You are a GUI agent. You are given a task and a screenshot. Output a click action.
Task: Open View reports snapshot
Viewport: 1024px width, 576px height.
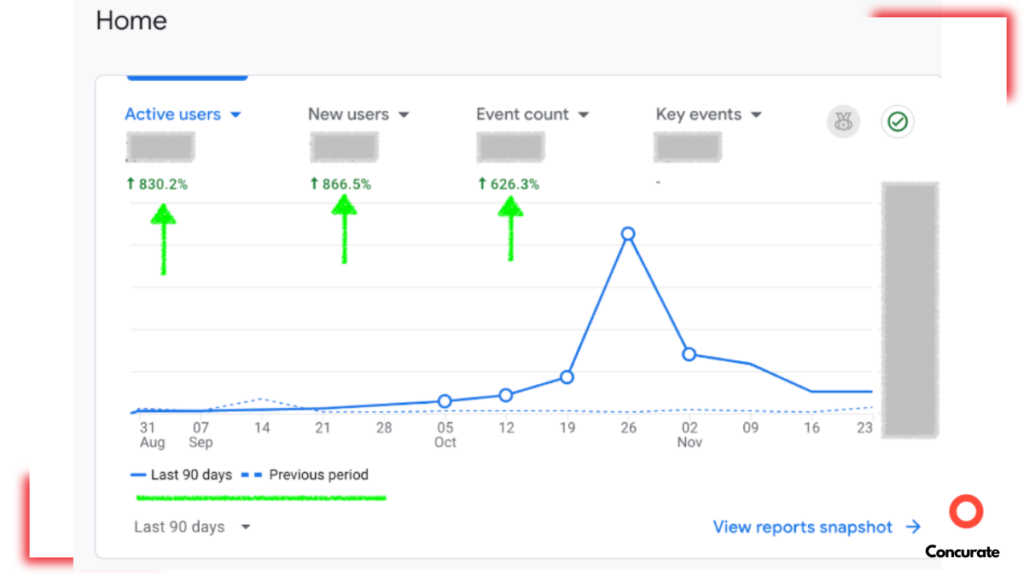[802, 527]
